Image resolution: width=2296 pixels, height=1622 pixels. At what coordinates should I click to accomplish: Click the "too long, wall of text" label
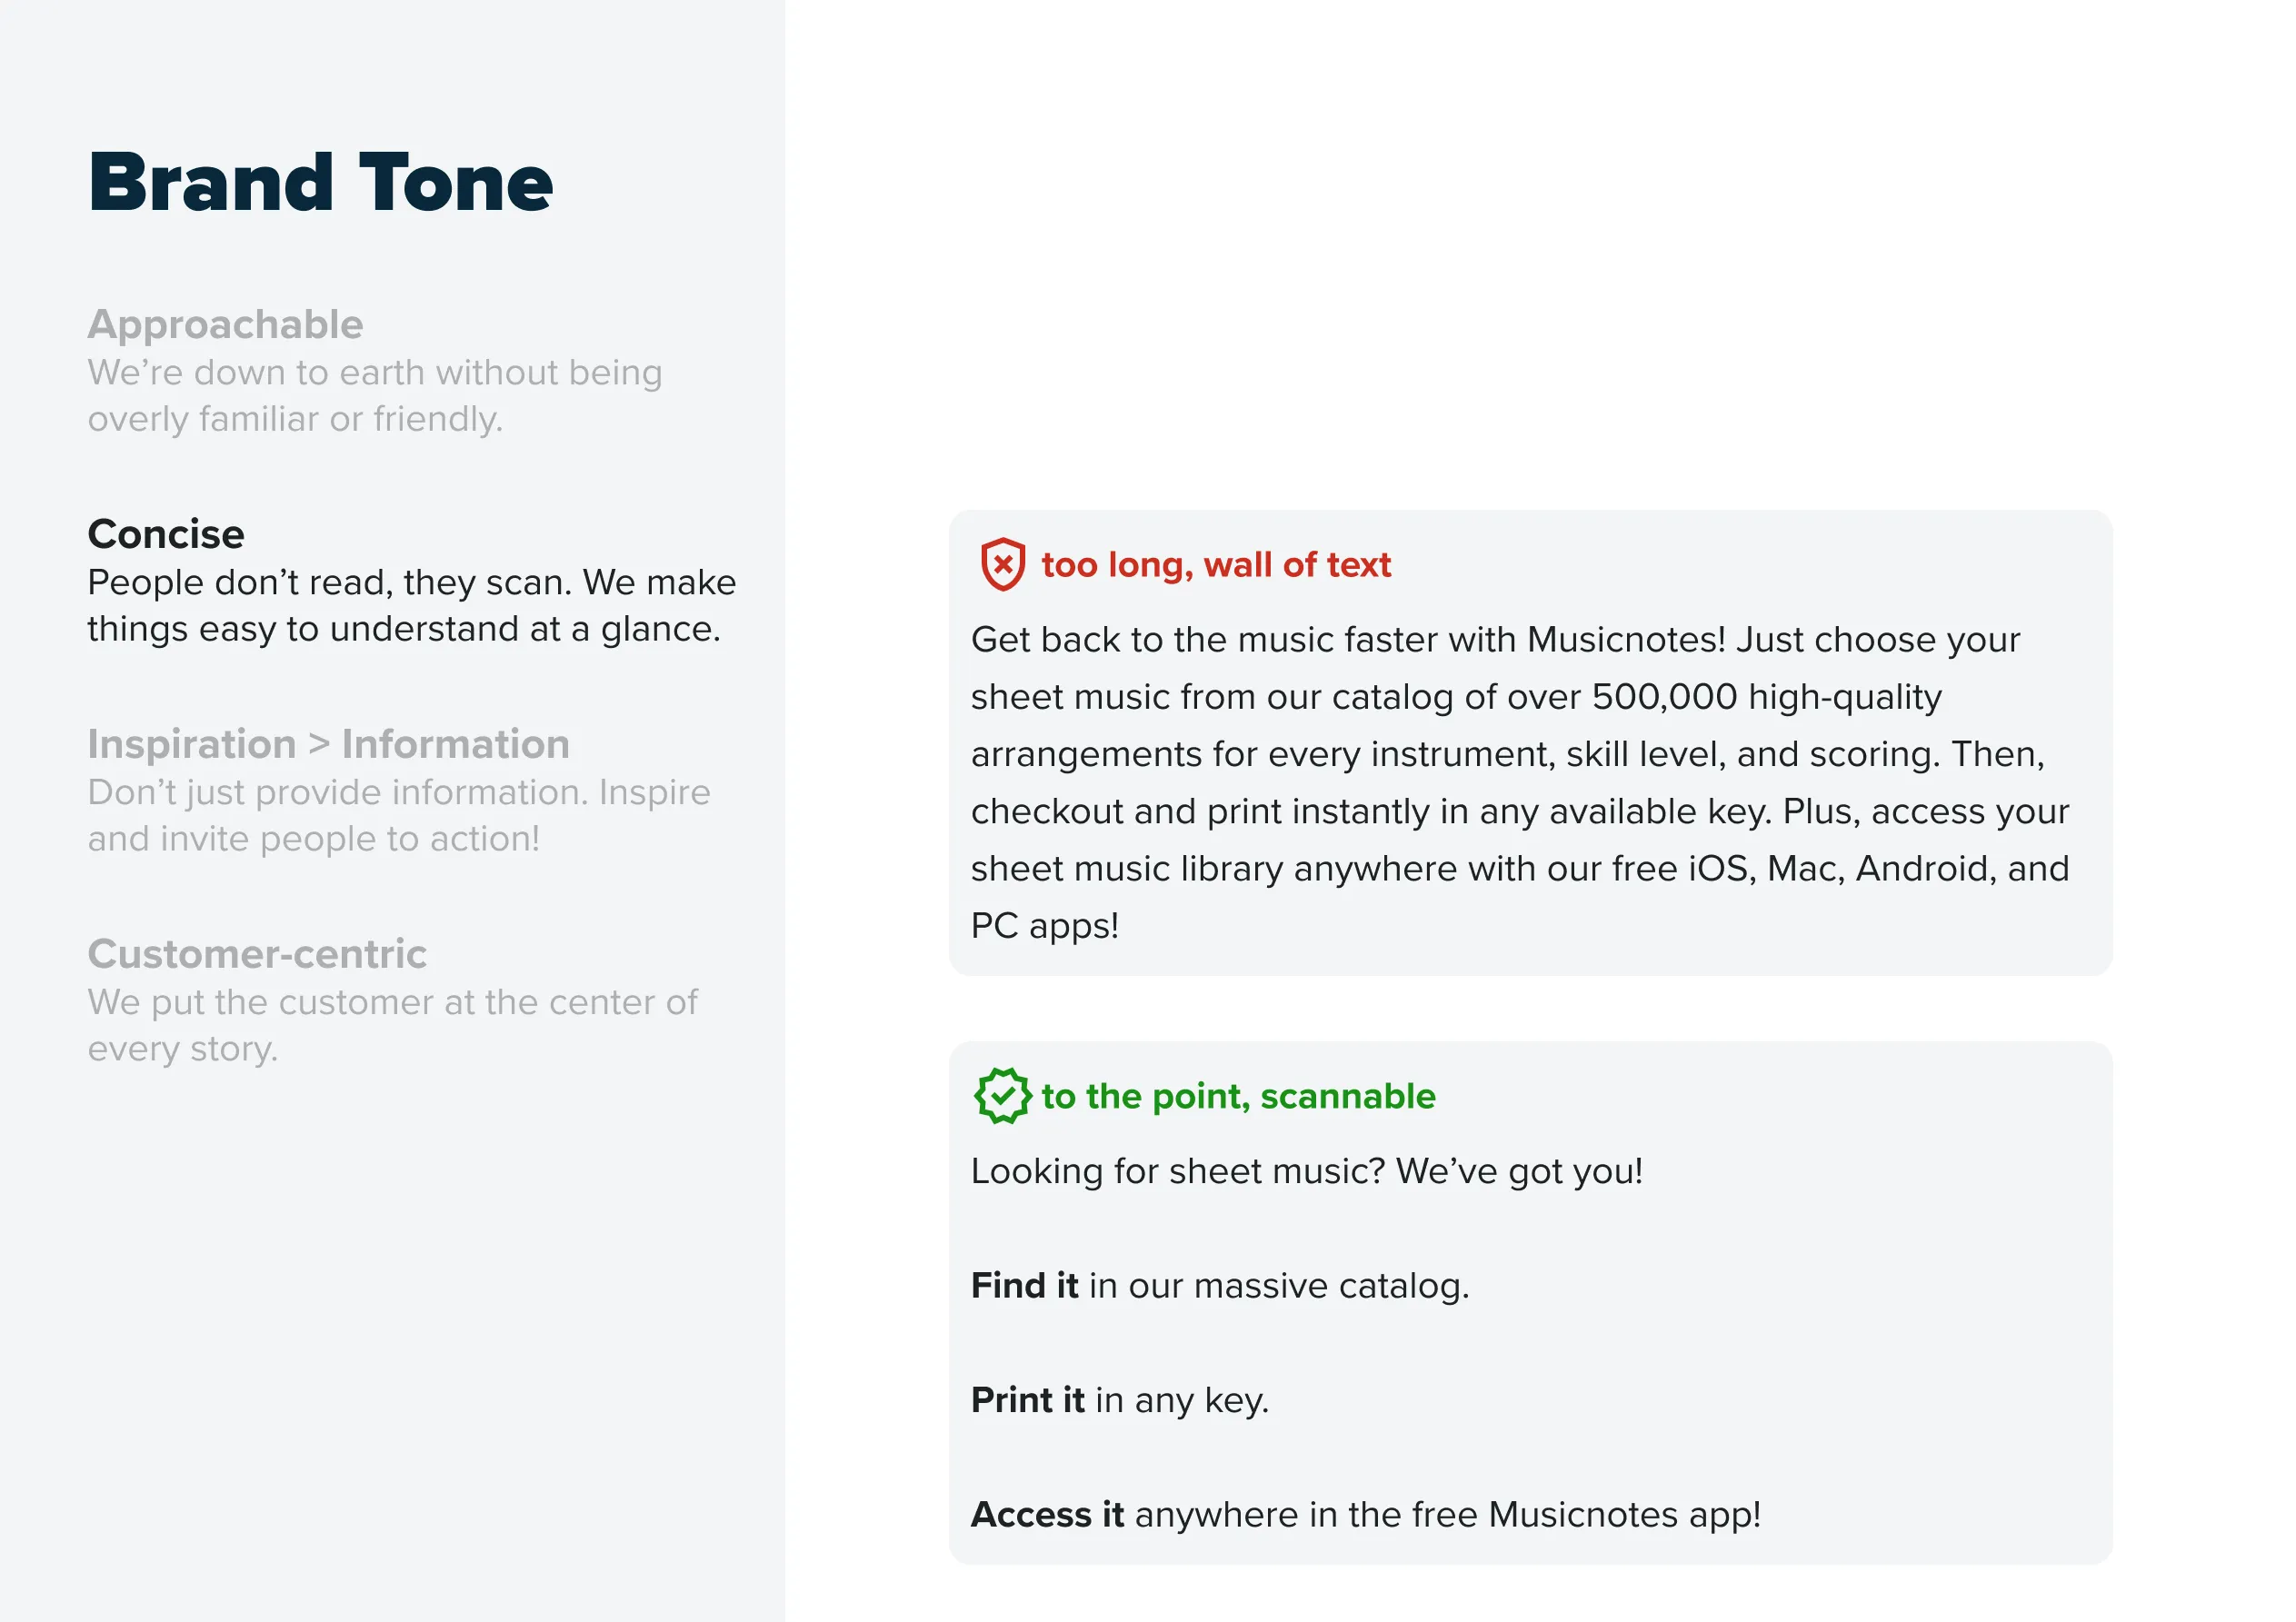(1215, 565)
